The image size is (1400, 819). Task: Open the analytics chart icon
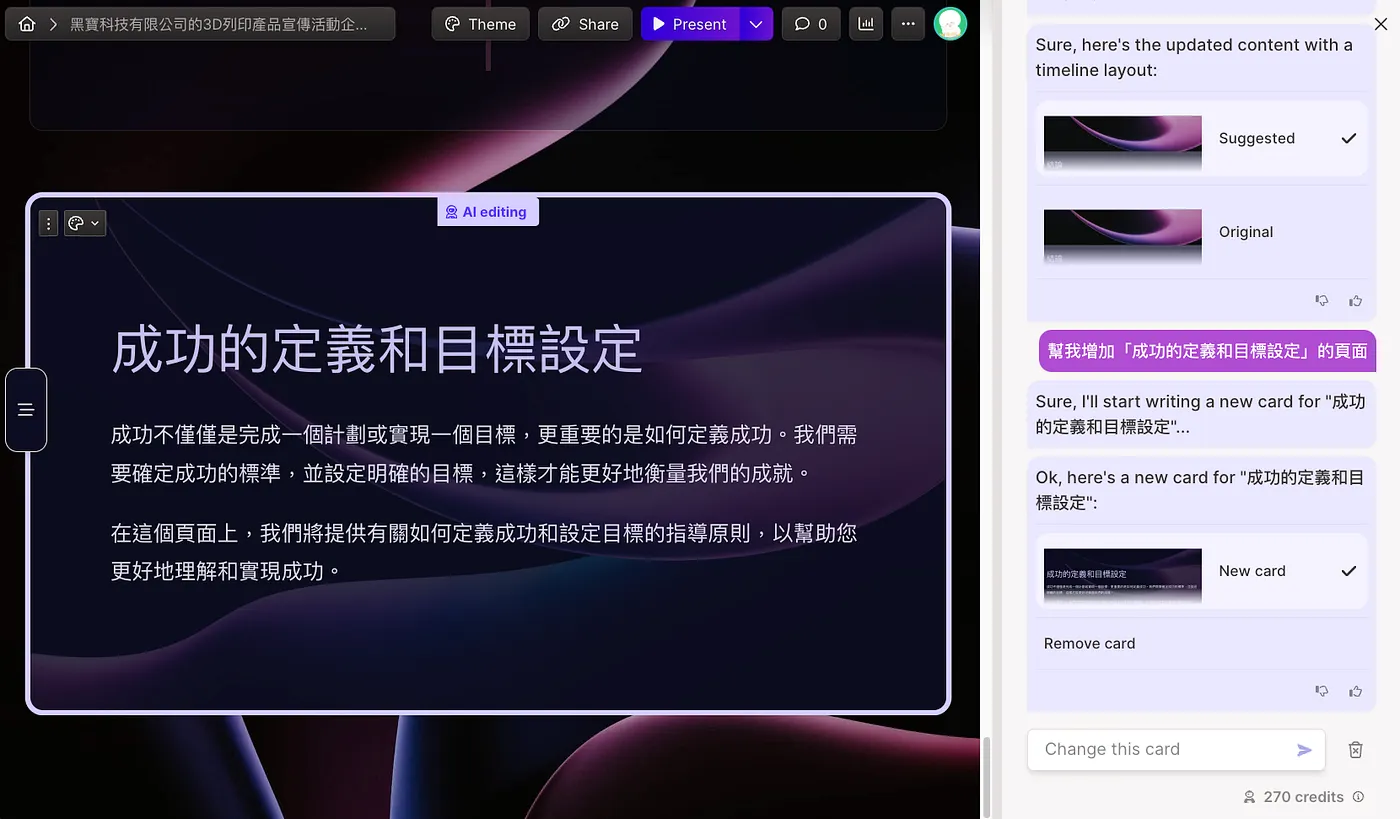coord(866,24)
